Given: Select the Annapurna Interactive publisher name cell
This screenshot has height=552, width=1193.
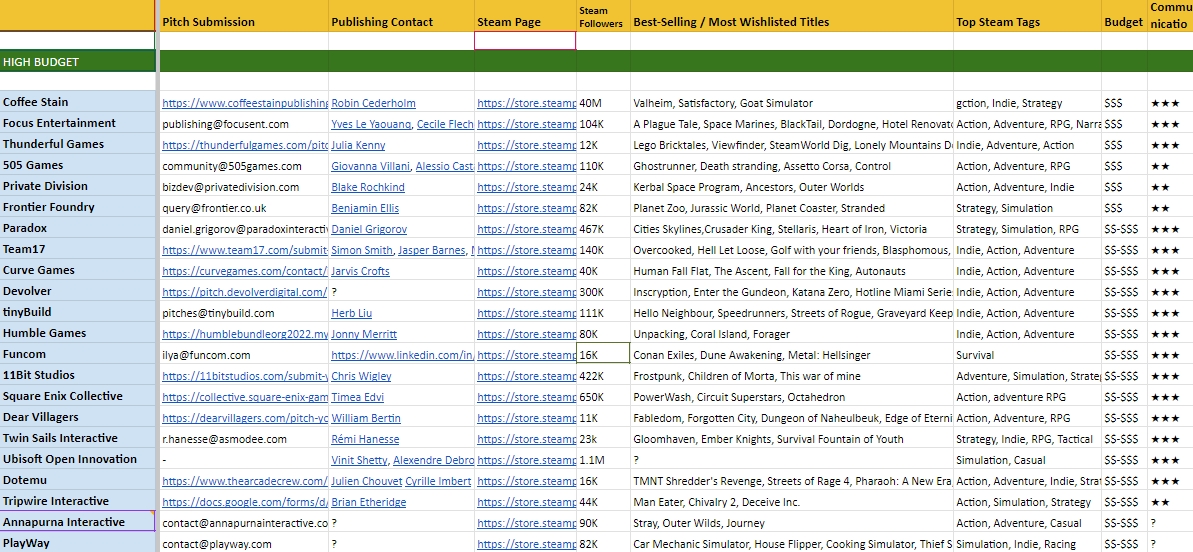Looking at the screenshot, I should pyautogui.click(x=78, y=522).
